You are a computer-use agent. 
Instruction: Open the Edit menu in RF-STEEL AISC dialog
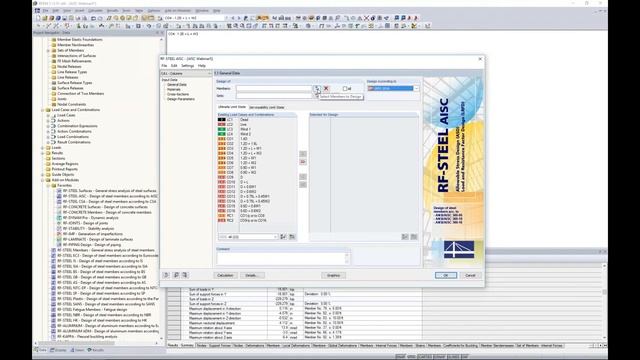tap(174, 66)
